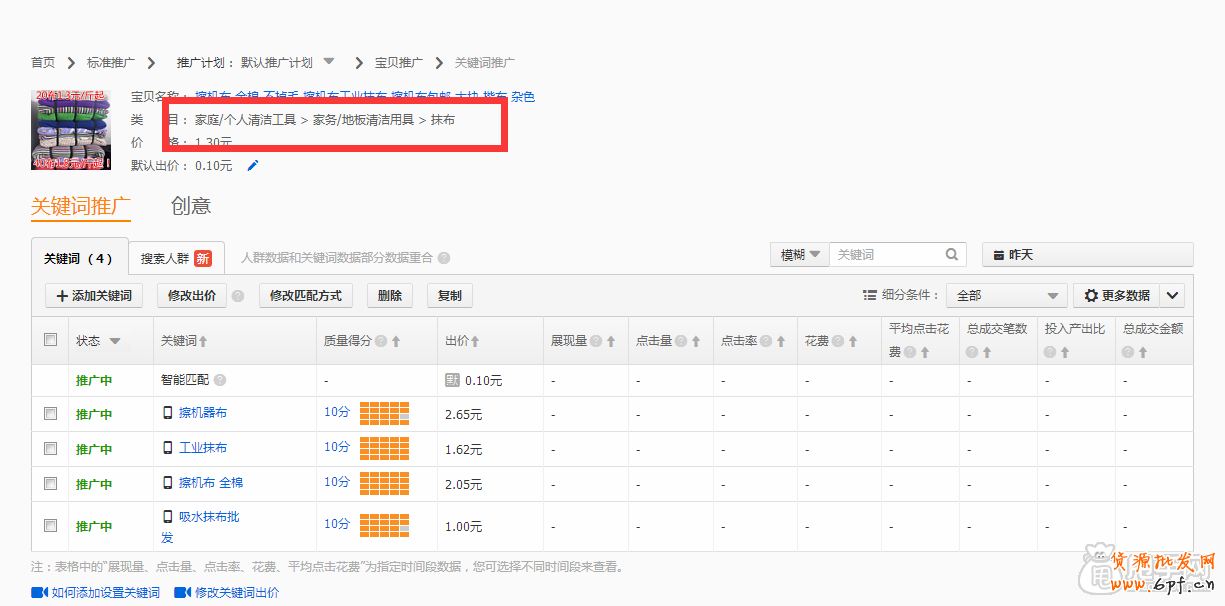Click the help icon on the 花费 column
Image resolution: width=1225 pixels, height=606 pixels.
pos(836,340)
